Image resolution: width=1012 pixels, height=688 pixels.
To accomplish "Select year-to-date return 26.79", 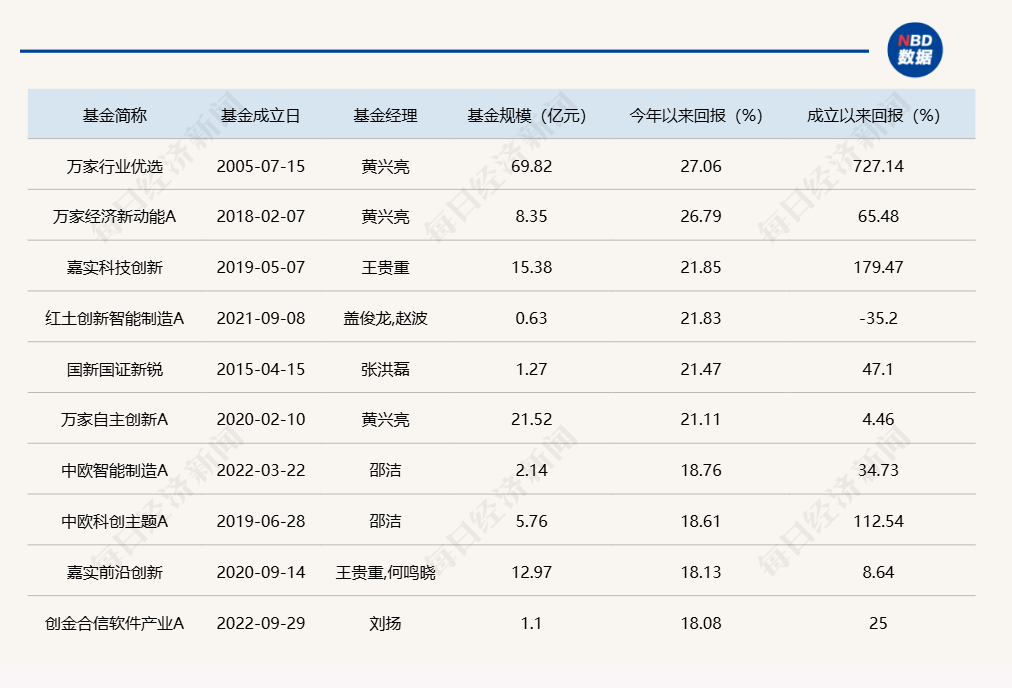I will (701, 216).
